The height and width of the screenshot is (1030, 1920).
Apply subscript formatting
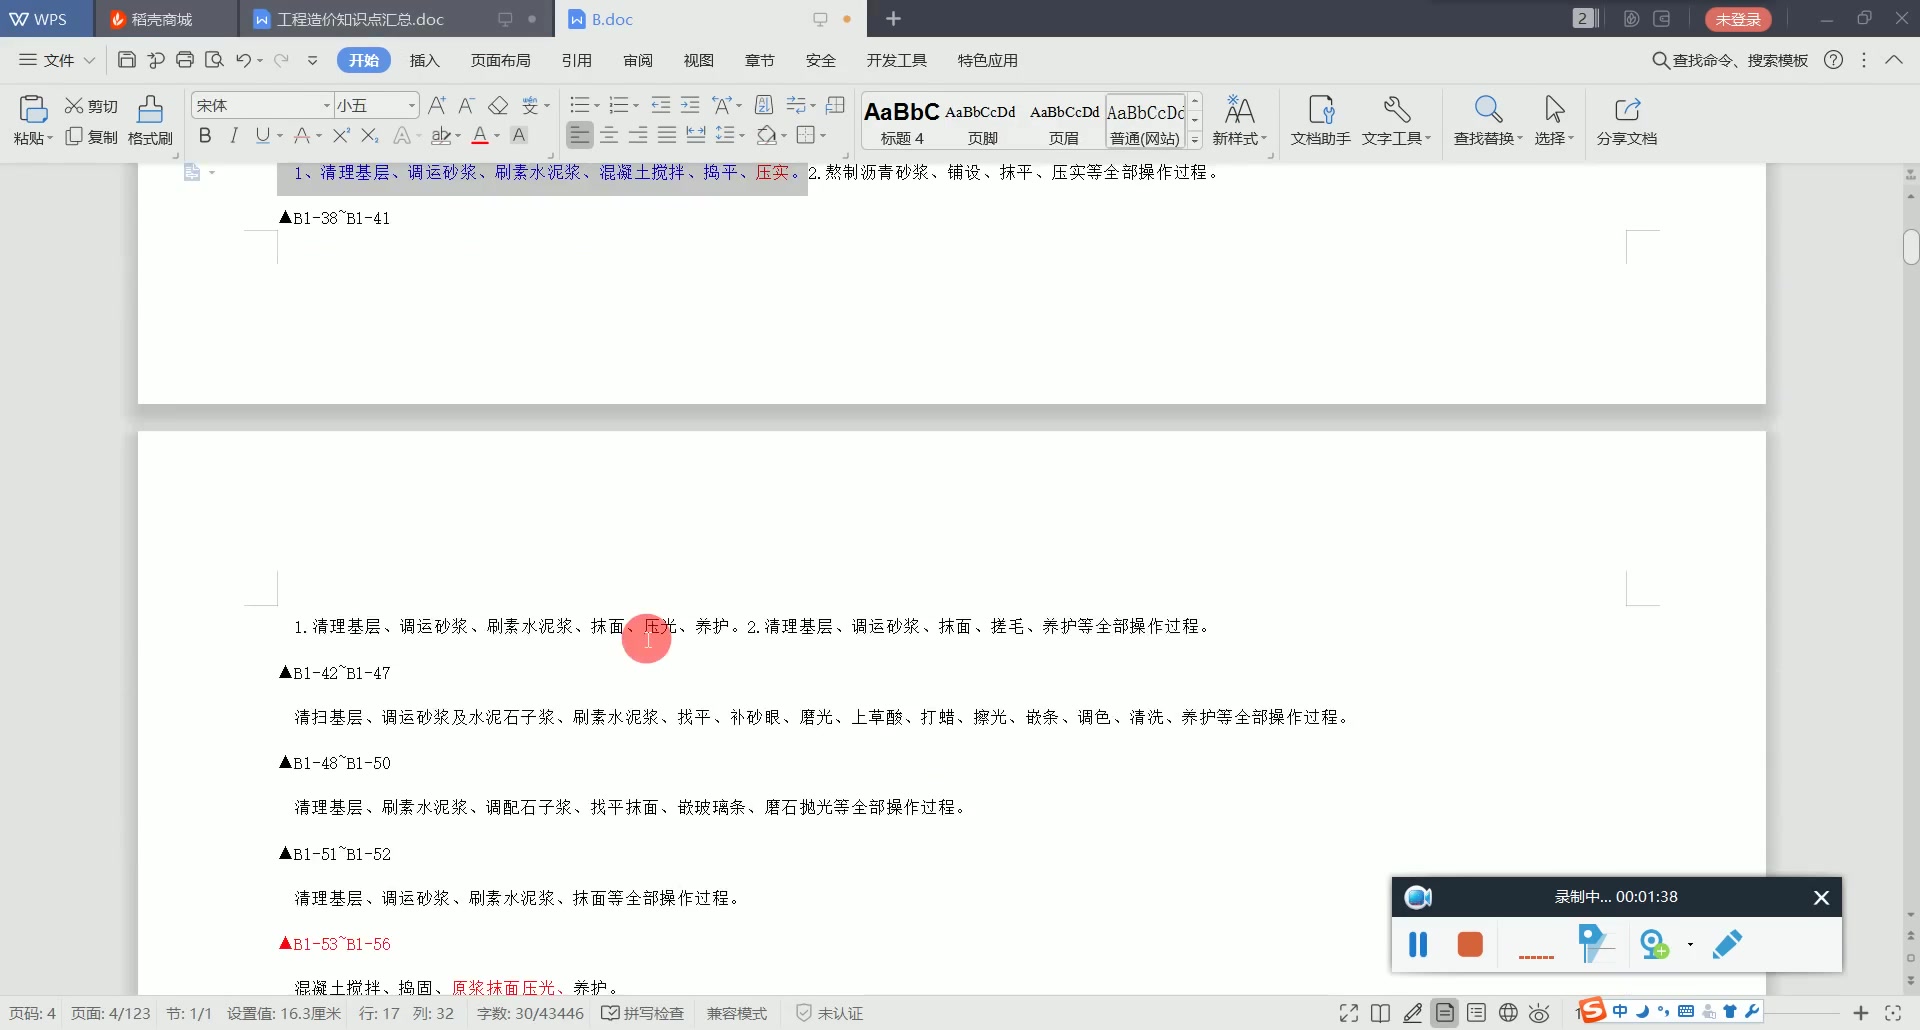370,135
